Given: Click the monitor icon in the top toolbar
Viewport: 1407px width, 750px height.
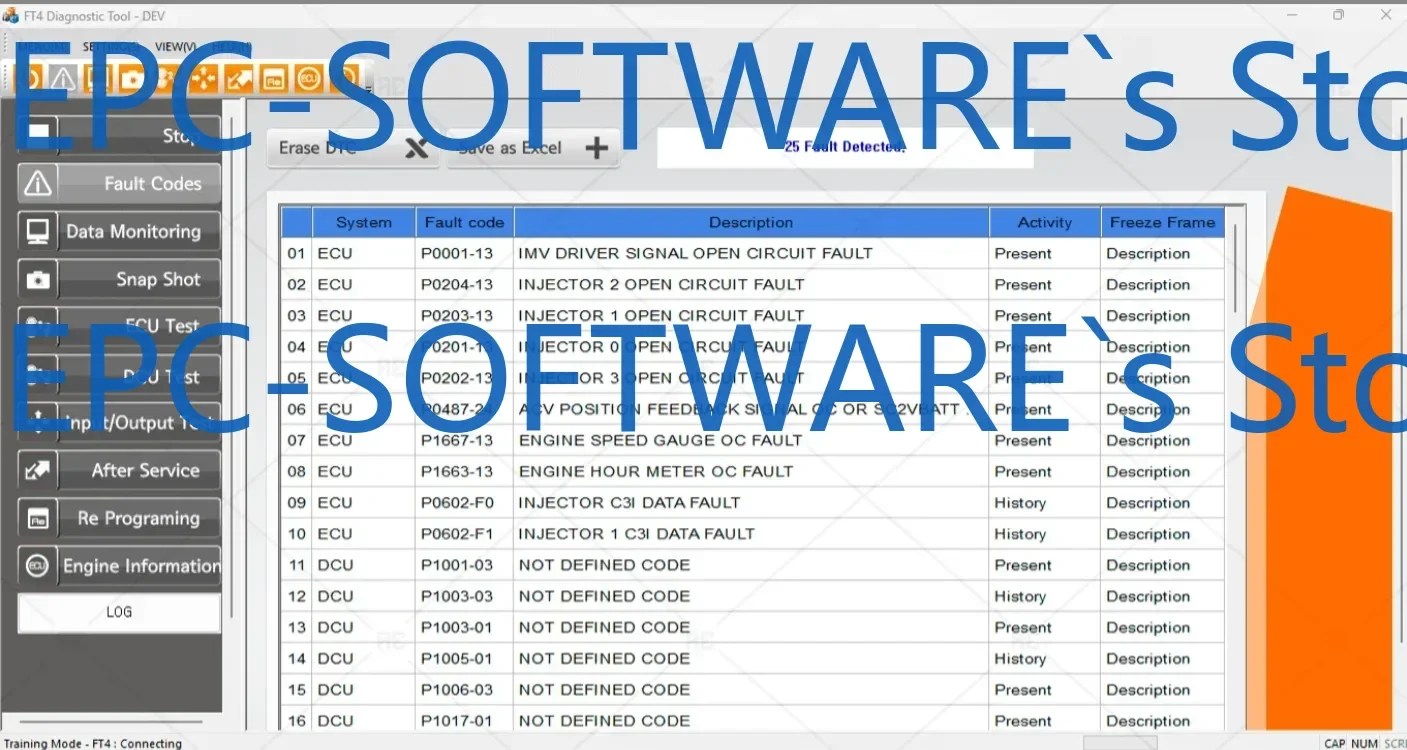Looking at the screenshot, I should coord(97,78).
